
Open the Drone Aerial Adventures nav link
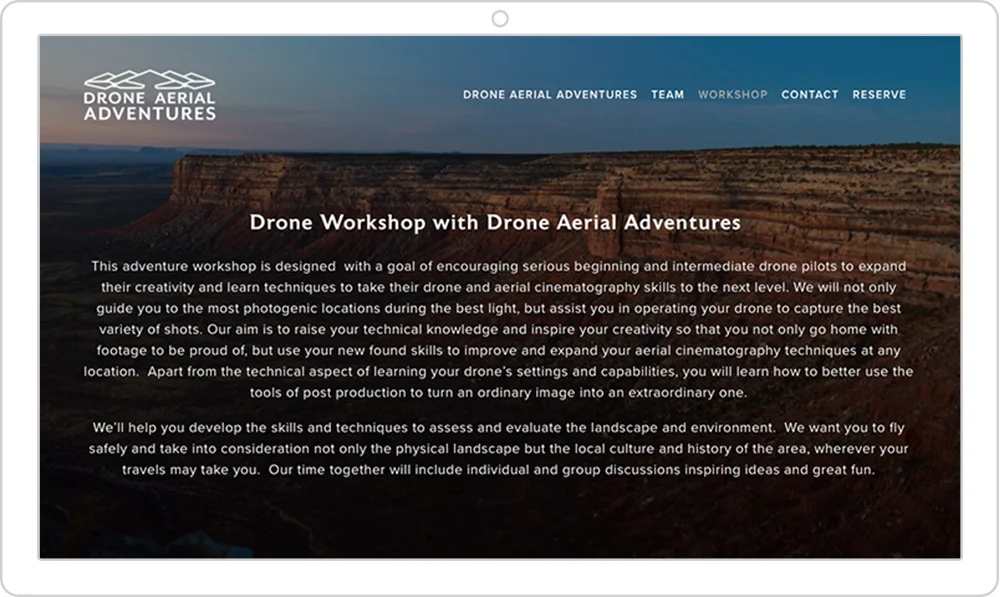(550, 94)
